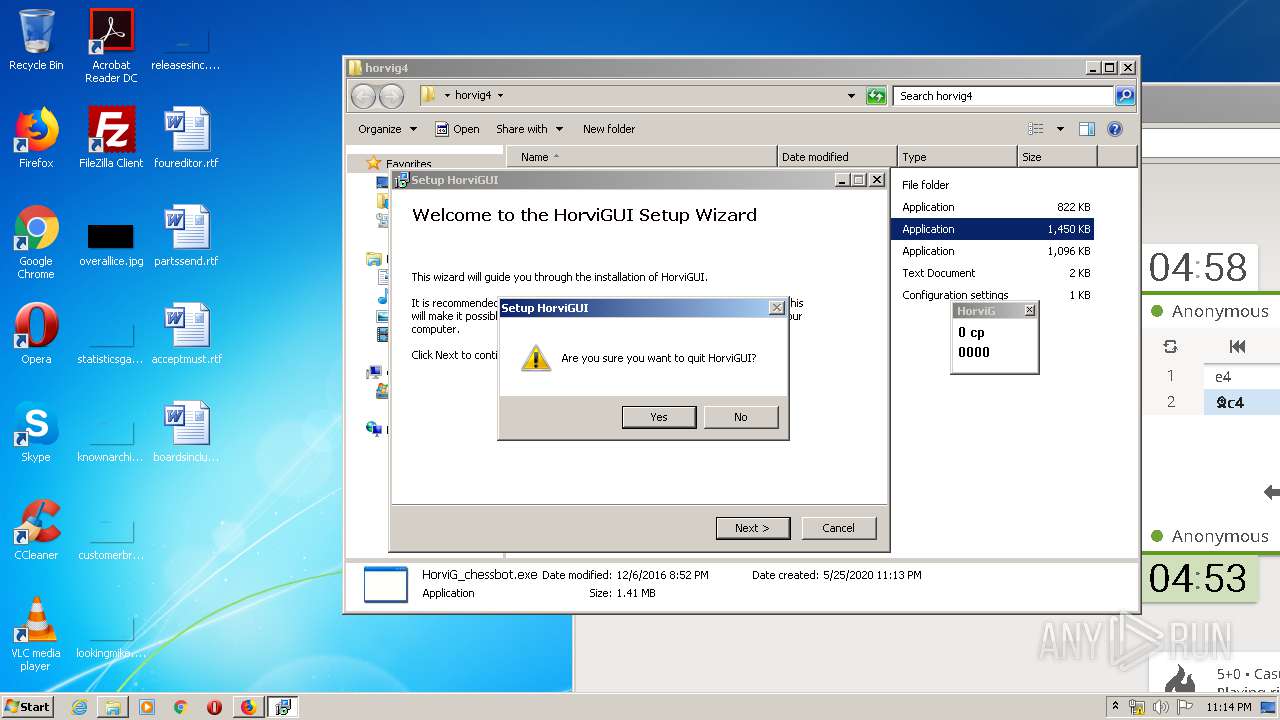Open Internet Explorer from the taskbar
This screenshot has width=1280, height=720.
click(x=79, y=707)
